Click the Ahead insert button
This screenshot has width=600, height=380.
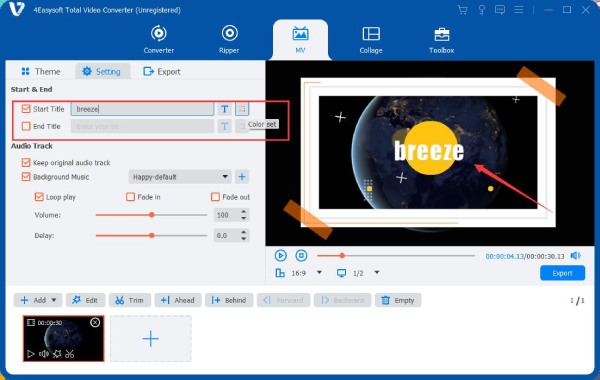(178, 300)
